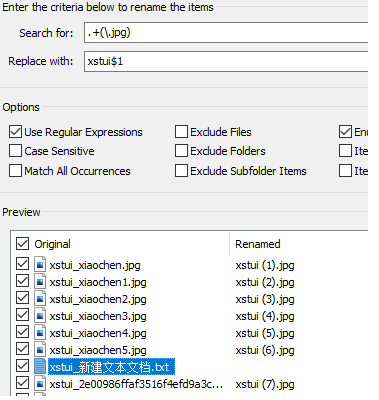Click the text document icon for xstui_新建文本文档.txt

point(40,367)
